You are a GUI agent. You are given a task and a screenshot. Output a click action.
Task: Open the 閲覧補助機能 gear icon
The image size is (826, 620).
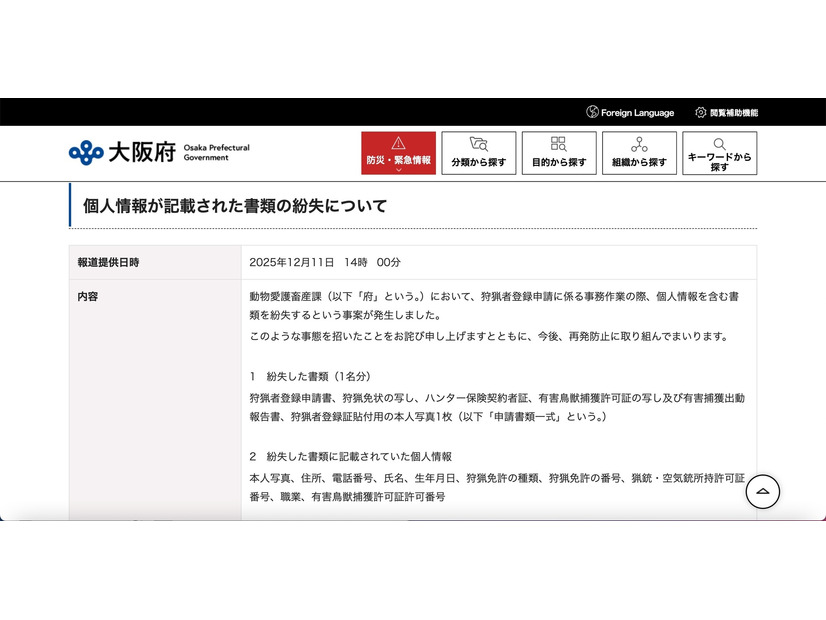pyautogui.click(x=699, y=112)
